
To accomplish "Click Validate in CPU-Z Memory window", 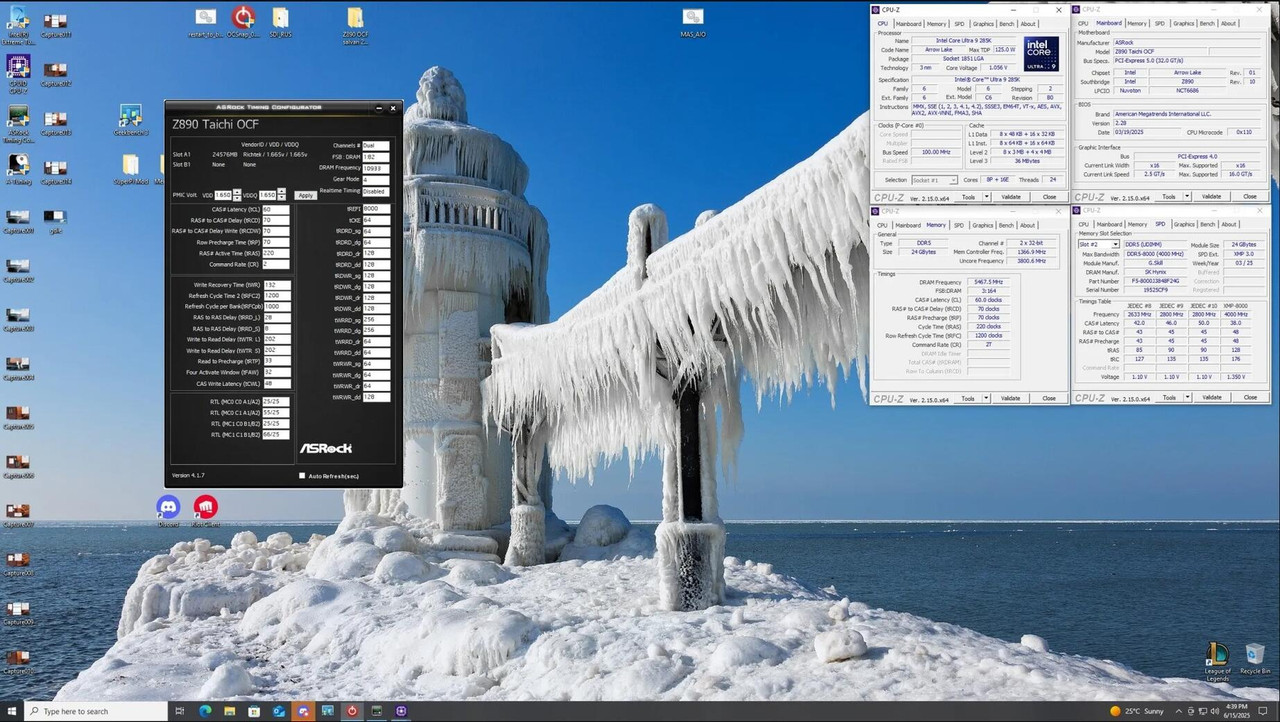I will click(1011, 398).
